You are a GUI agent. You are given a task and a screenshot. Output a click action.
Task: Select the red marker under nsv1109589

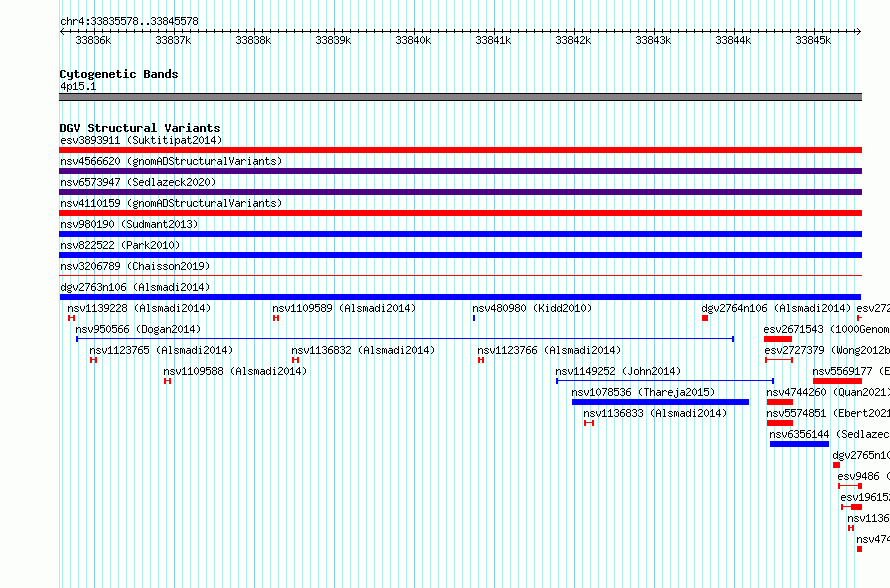point(276,318)
